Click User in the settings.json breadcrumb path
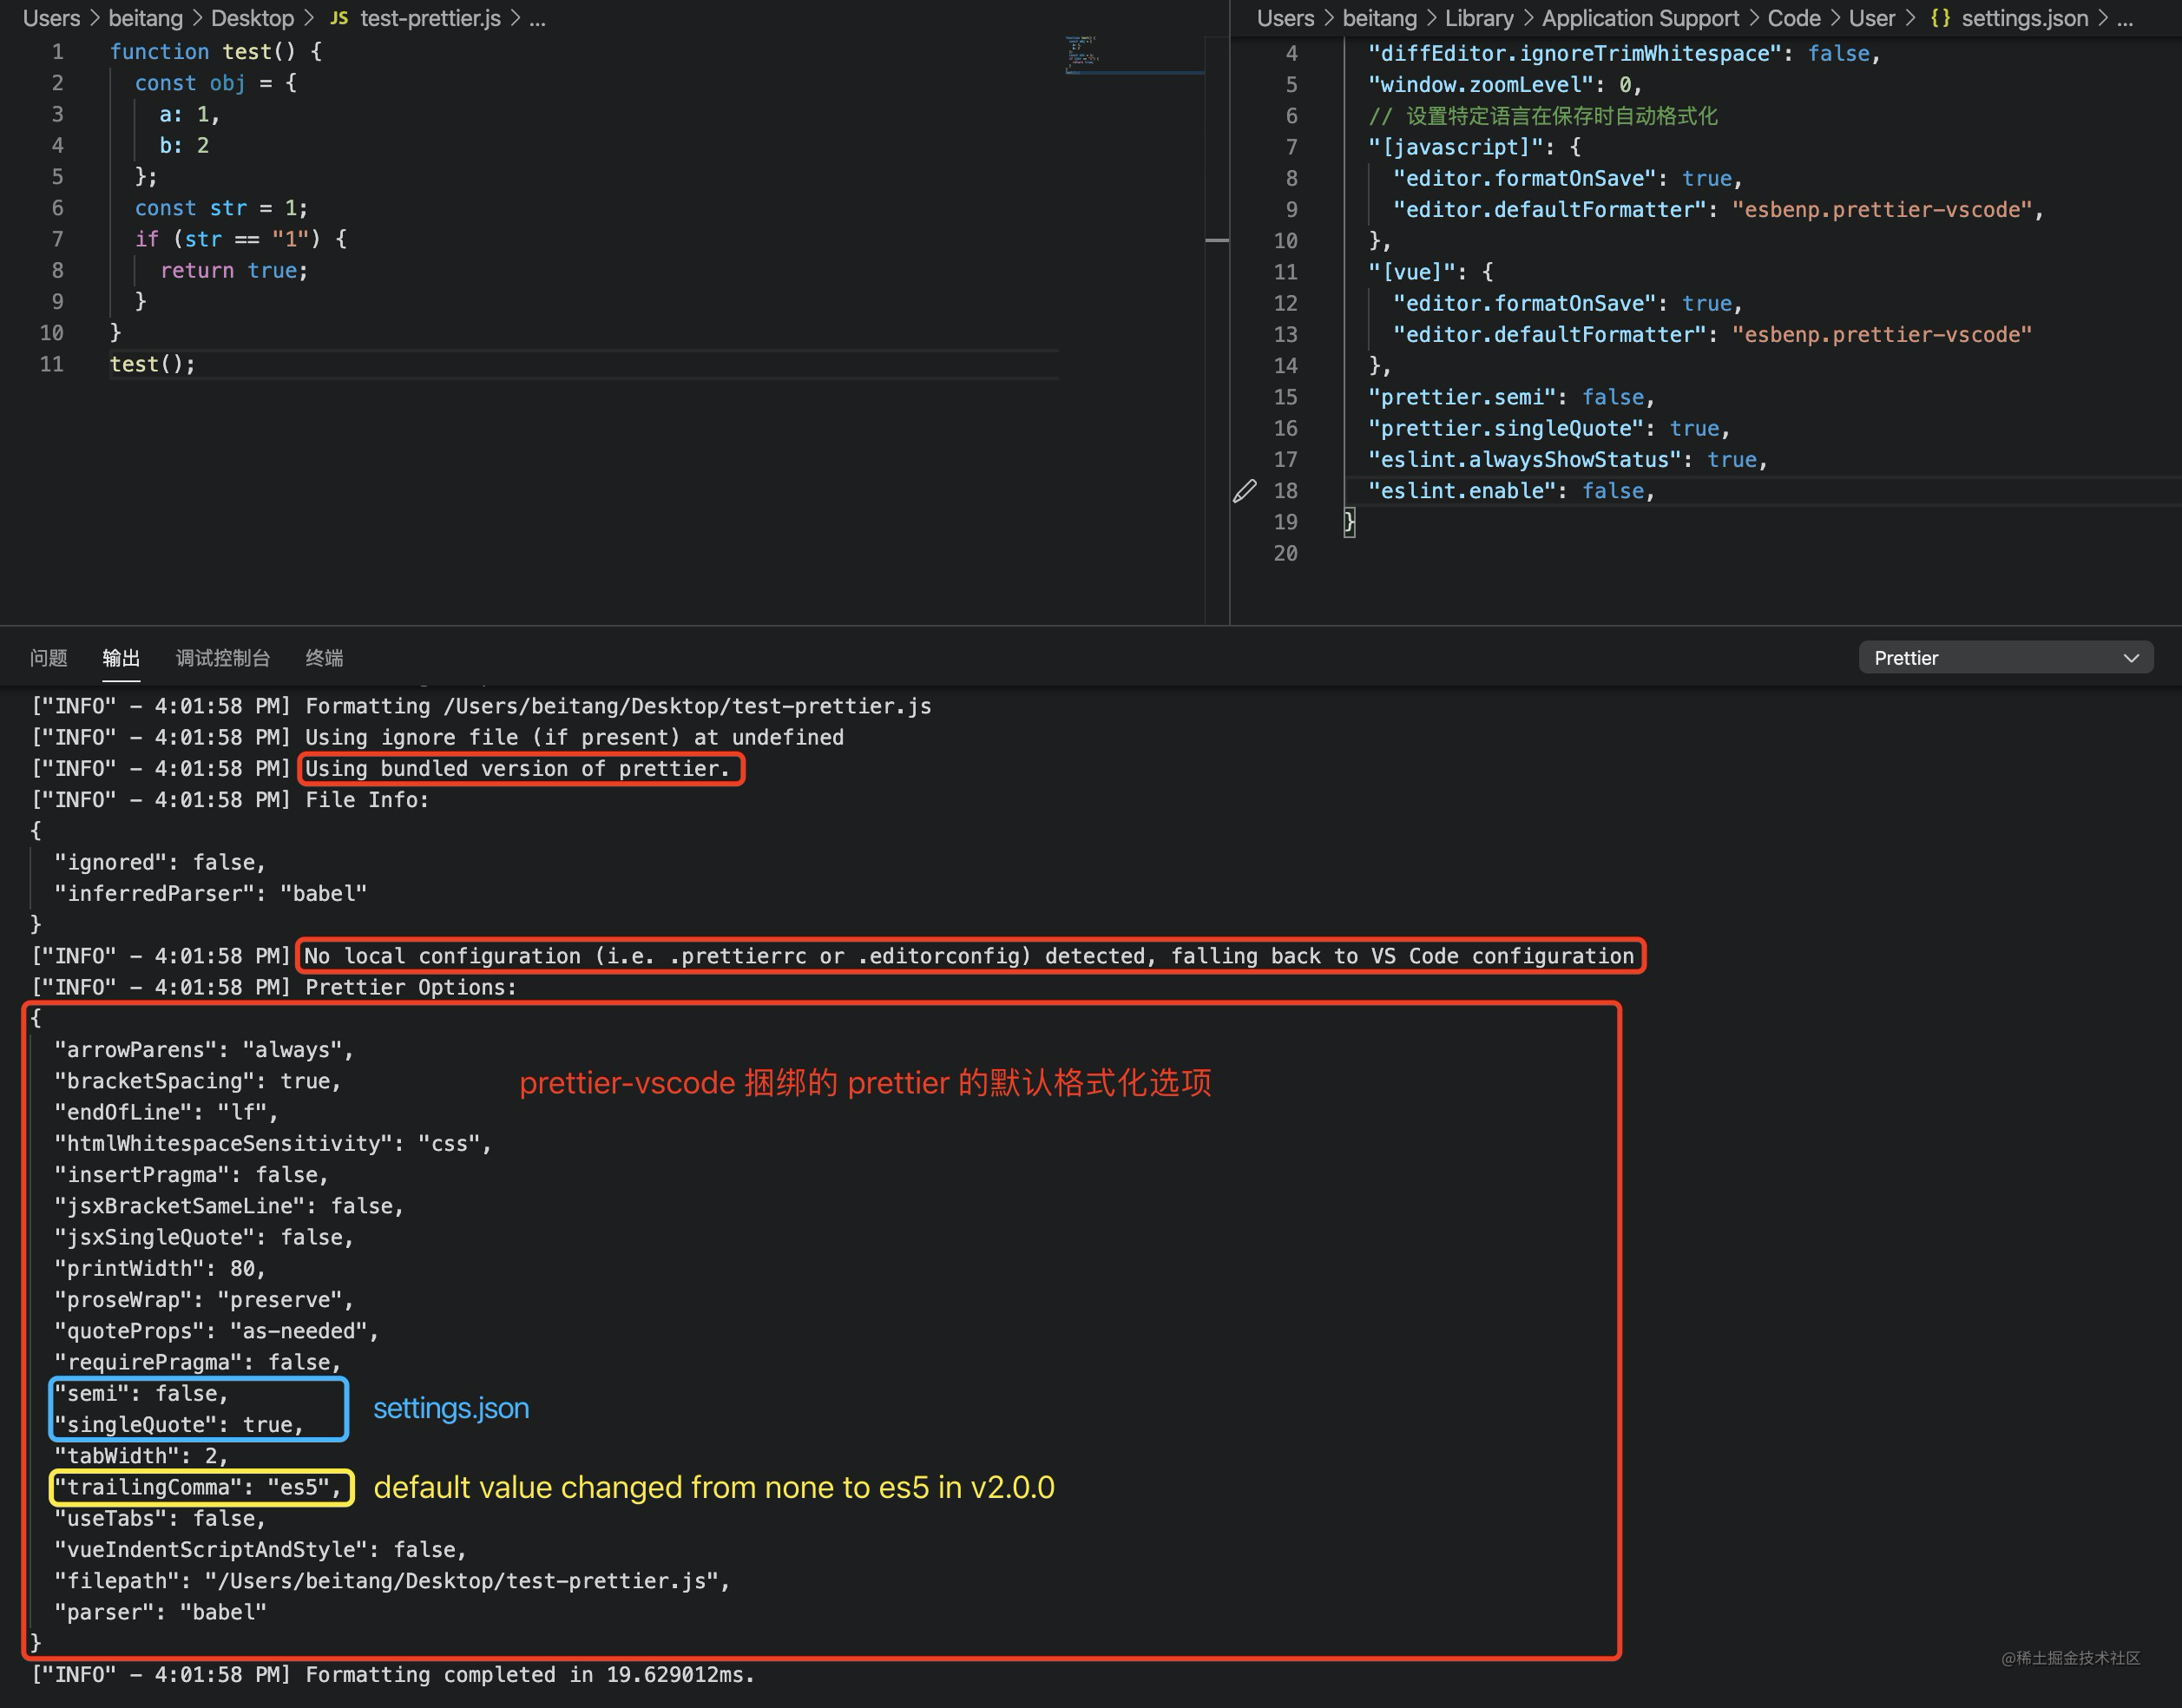This screenshot has height=1708, width=2182. tap(1872, 18)
